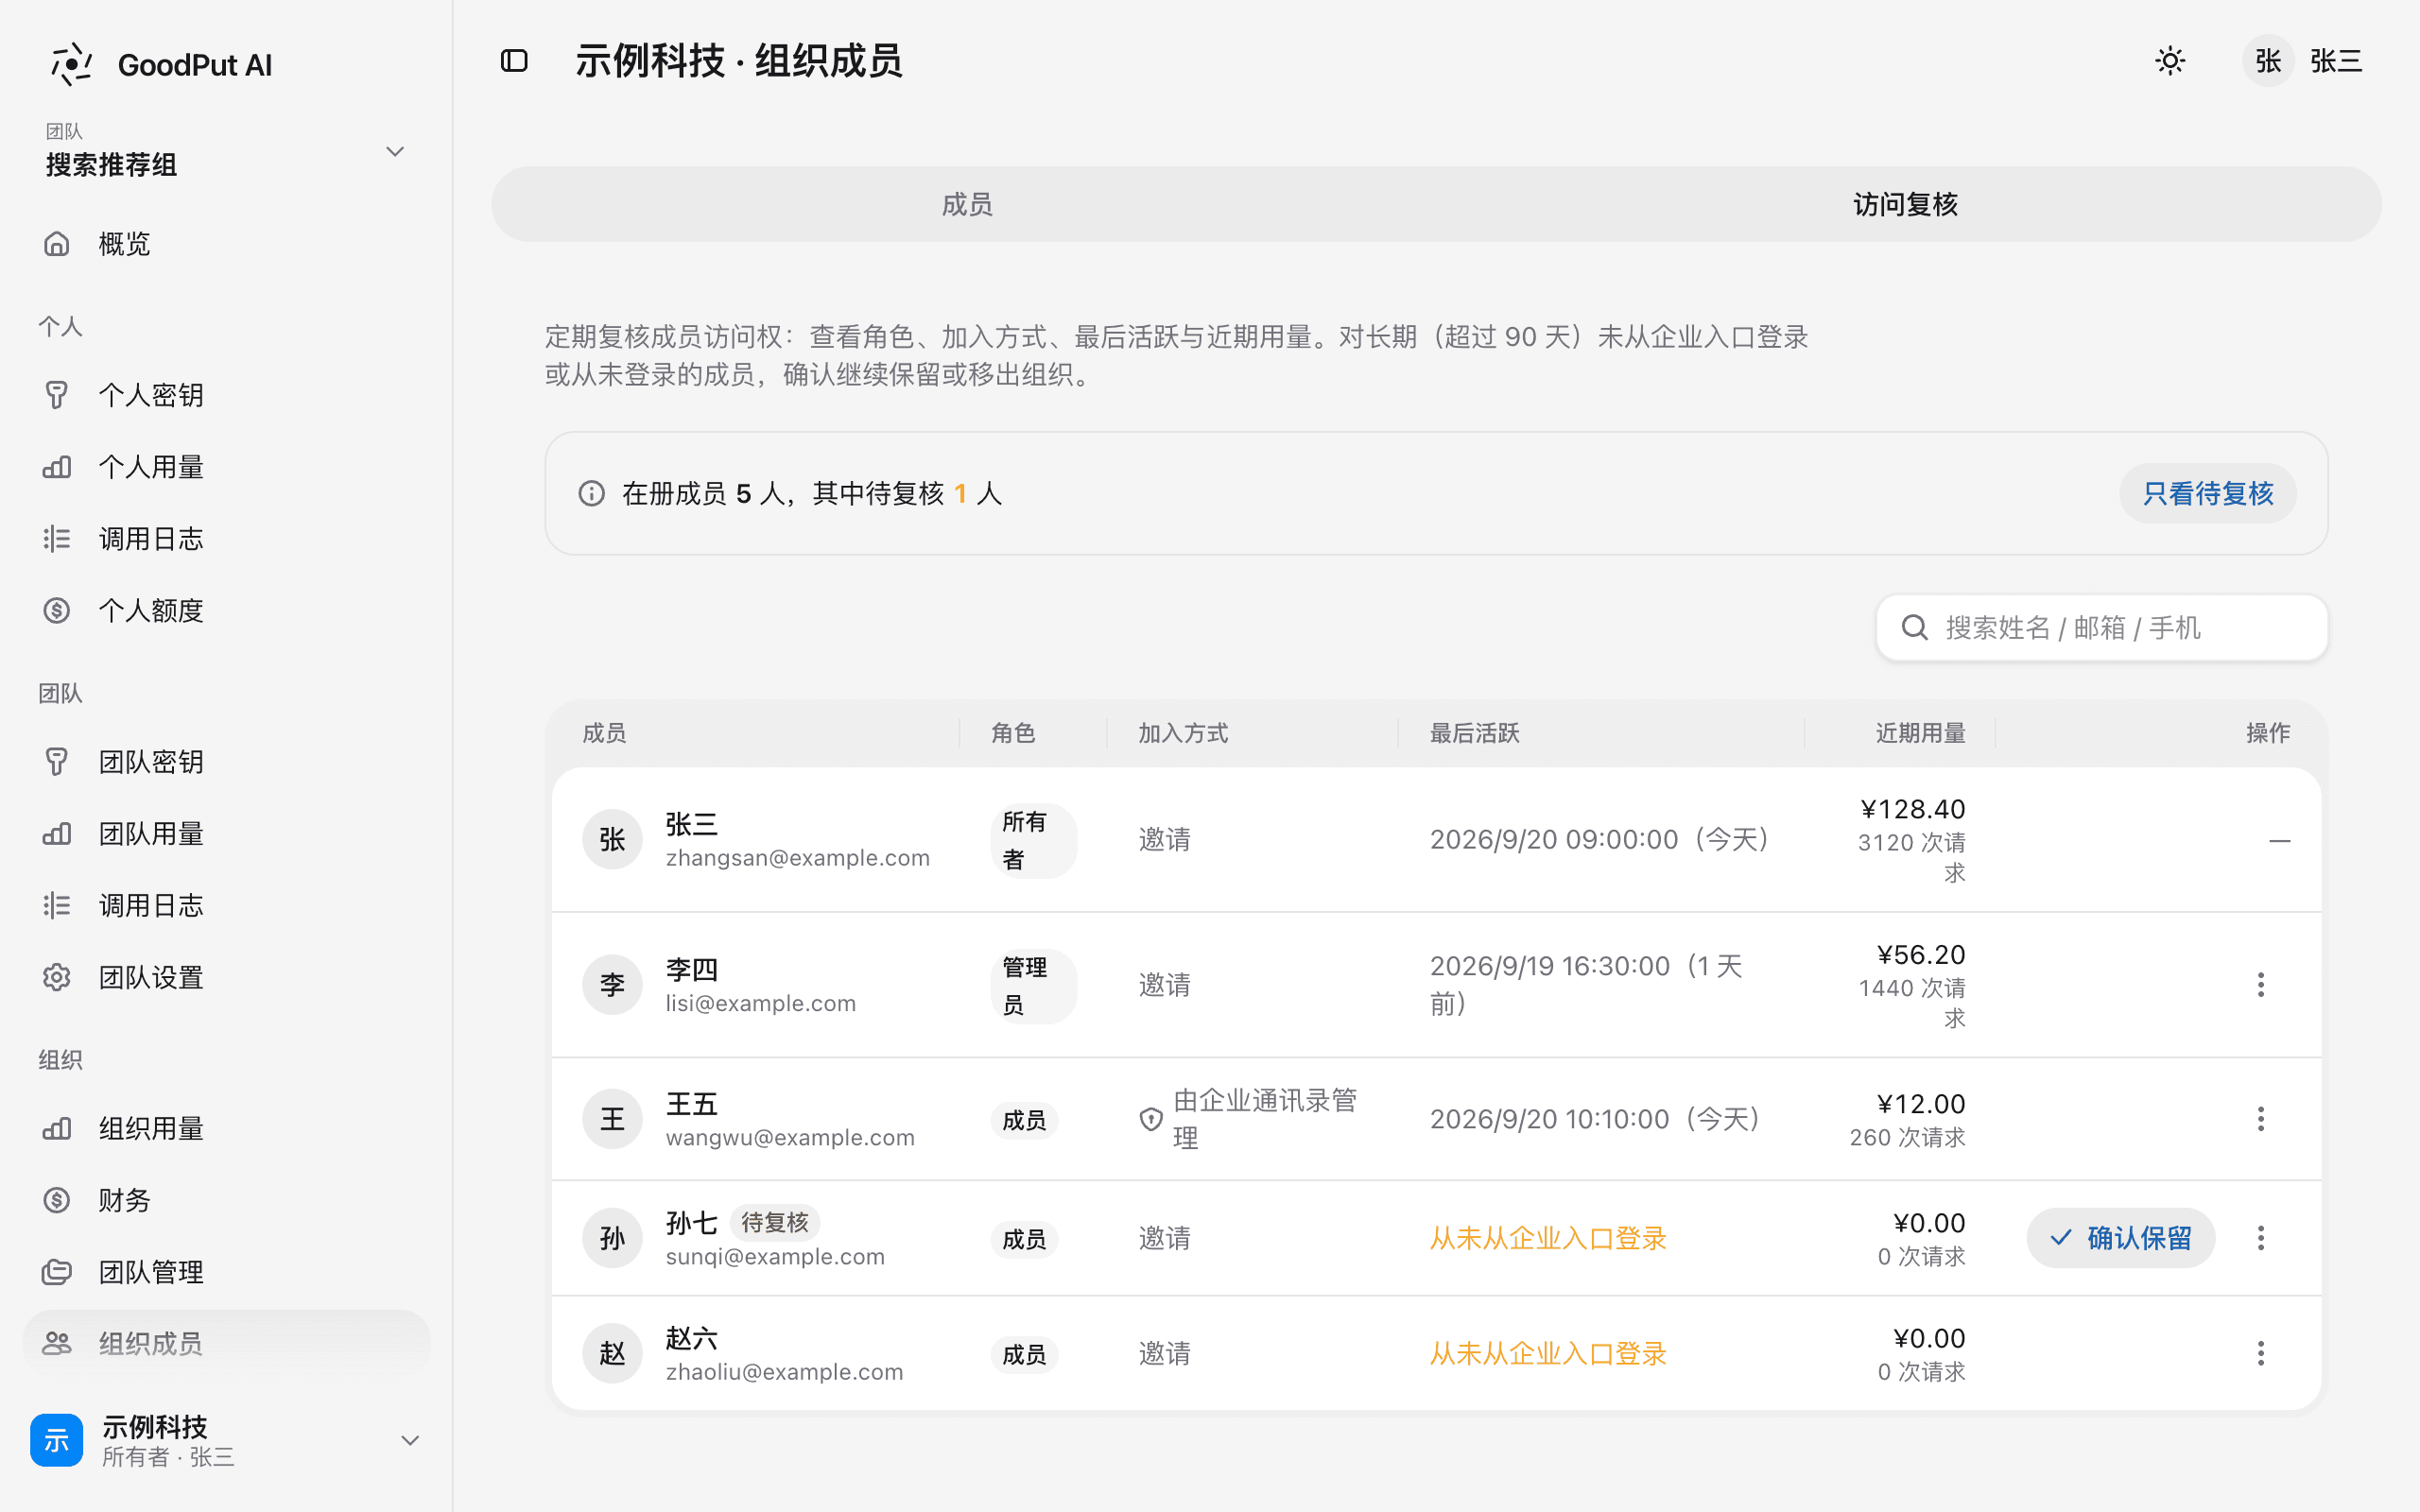Click the 团队设置 gear icon
This screenshot has height=1512, width=2420.
tap(57, 978)
